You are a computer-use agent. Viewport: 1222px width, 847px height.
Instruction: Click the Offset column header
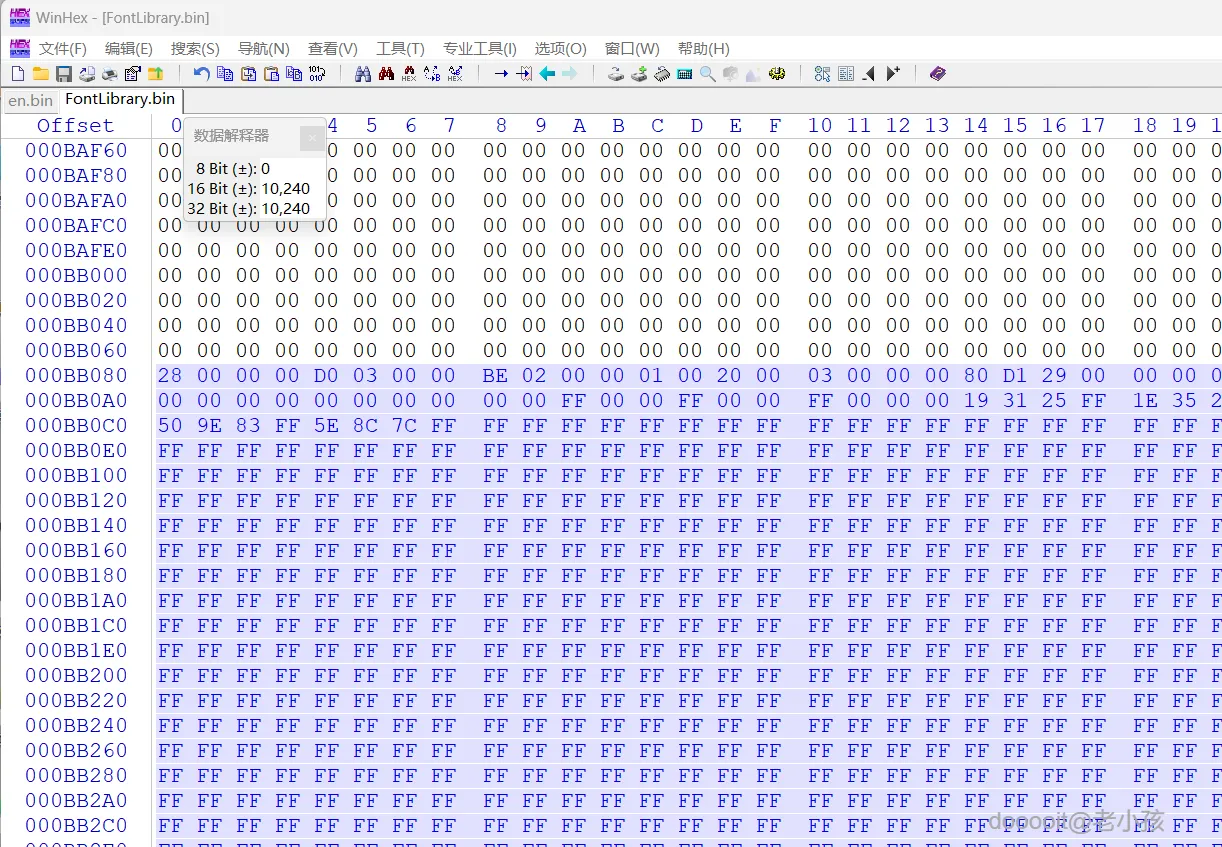click(x=76, y=125)
